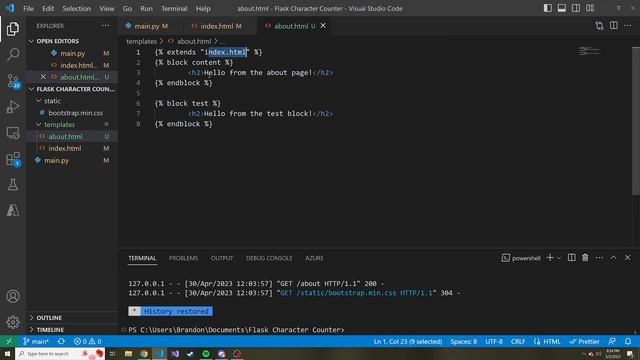Toggle bottom panel visibility

[x=562, y=8]
